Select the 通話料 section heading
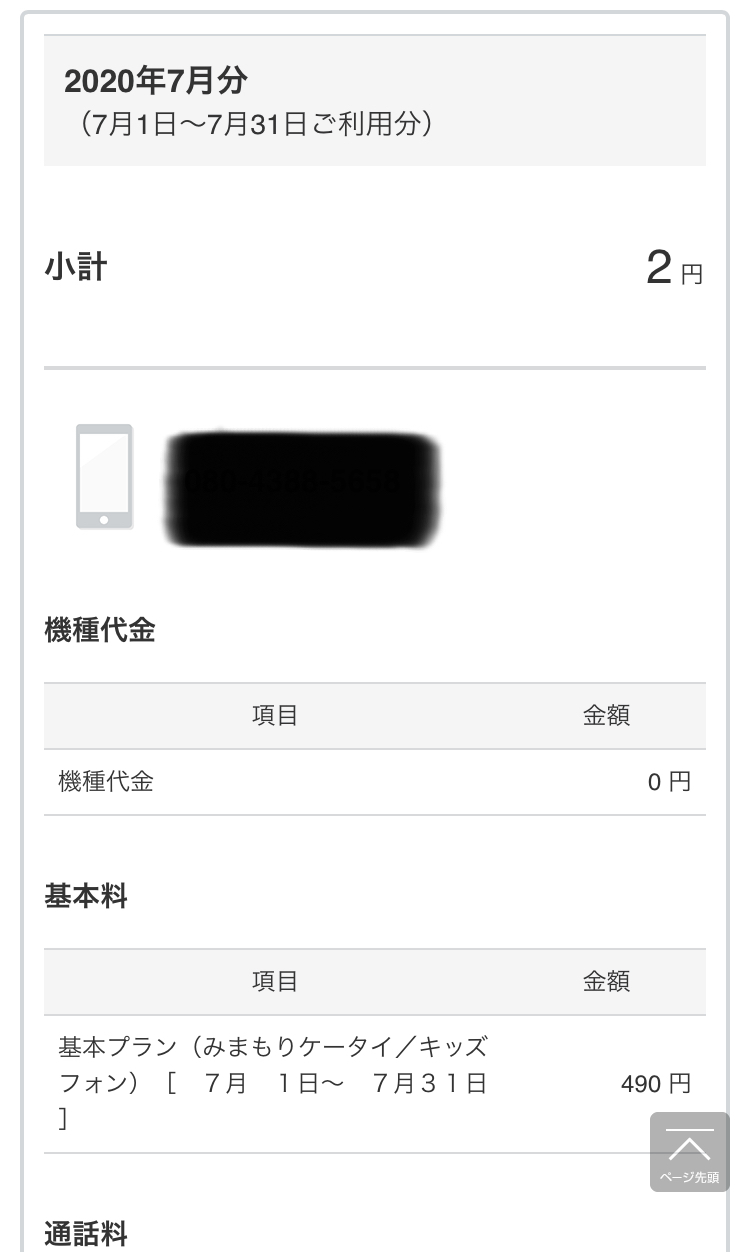750x1252 pixels. 86,1234
